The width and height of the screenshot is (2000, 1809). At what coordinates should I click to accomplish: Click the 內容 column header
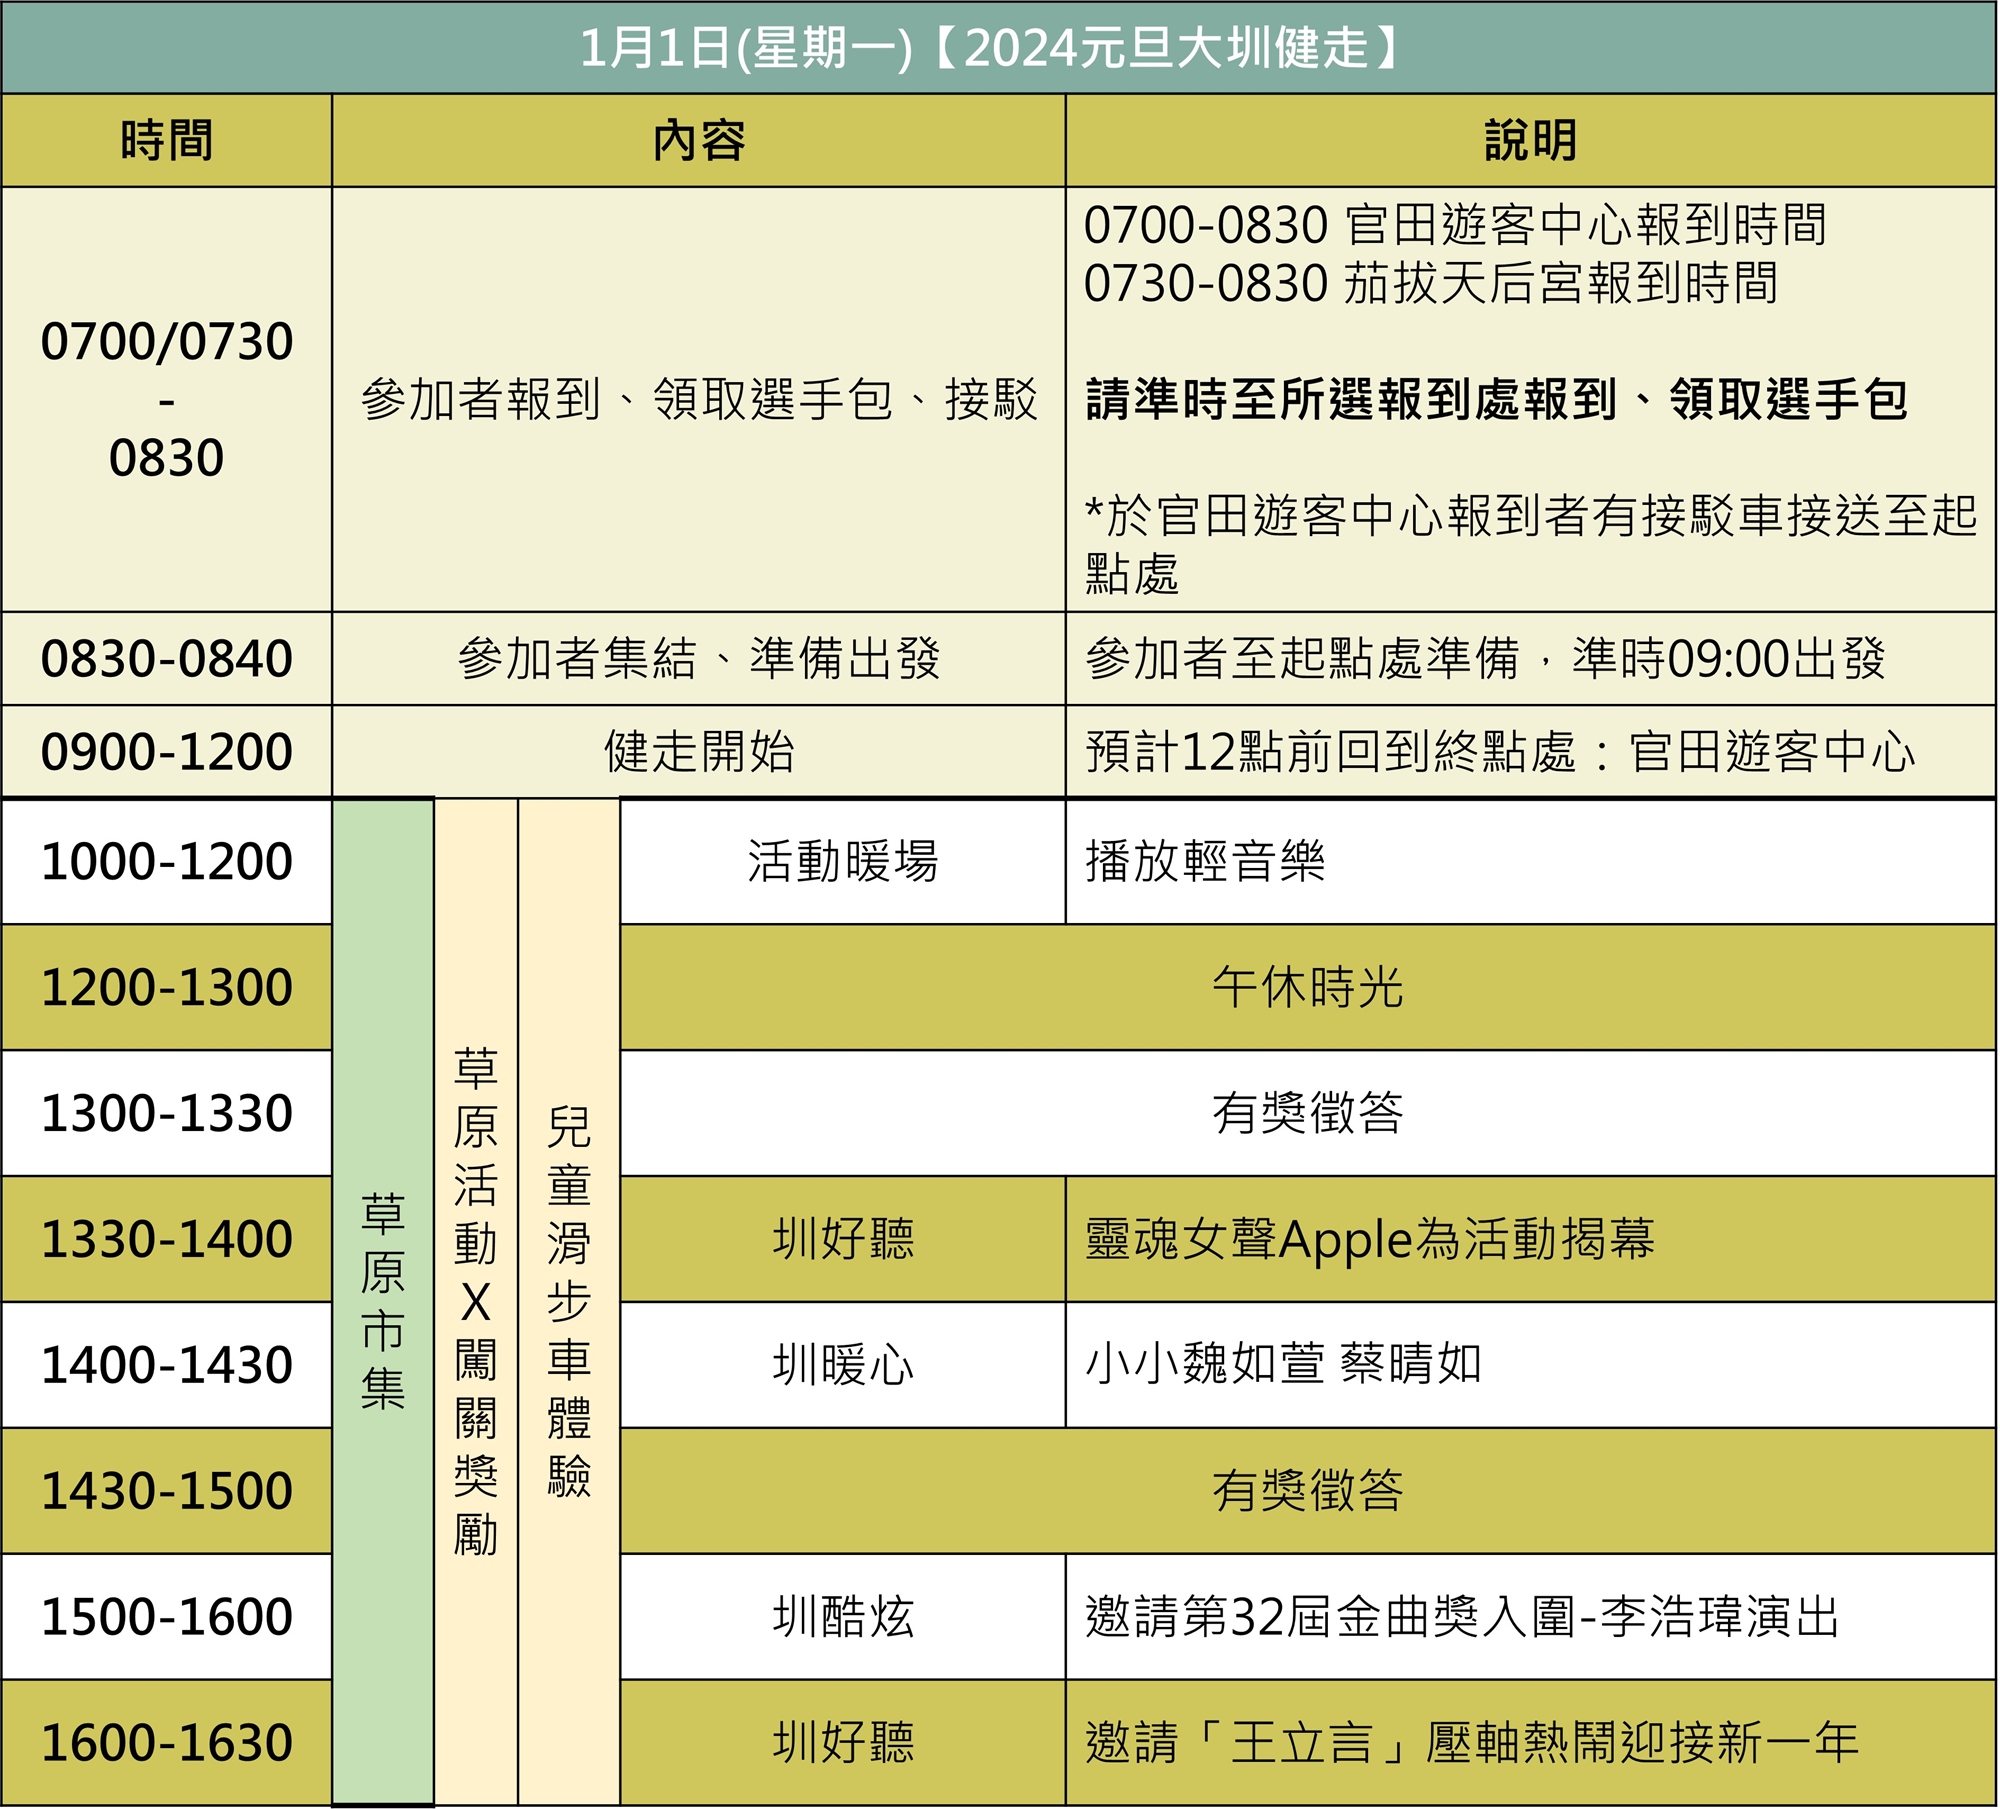click(x=698, y=140)
